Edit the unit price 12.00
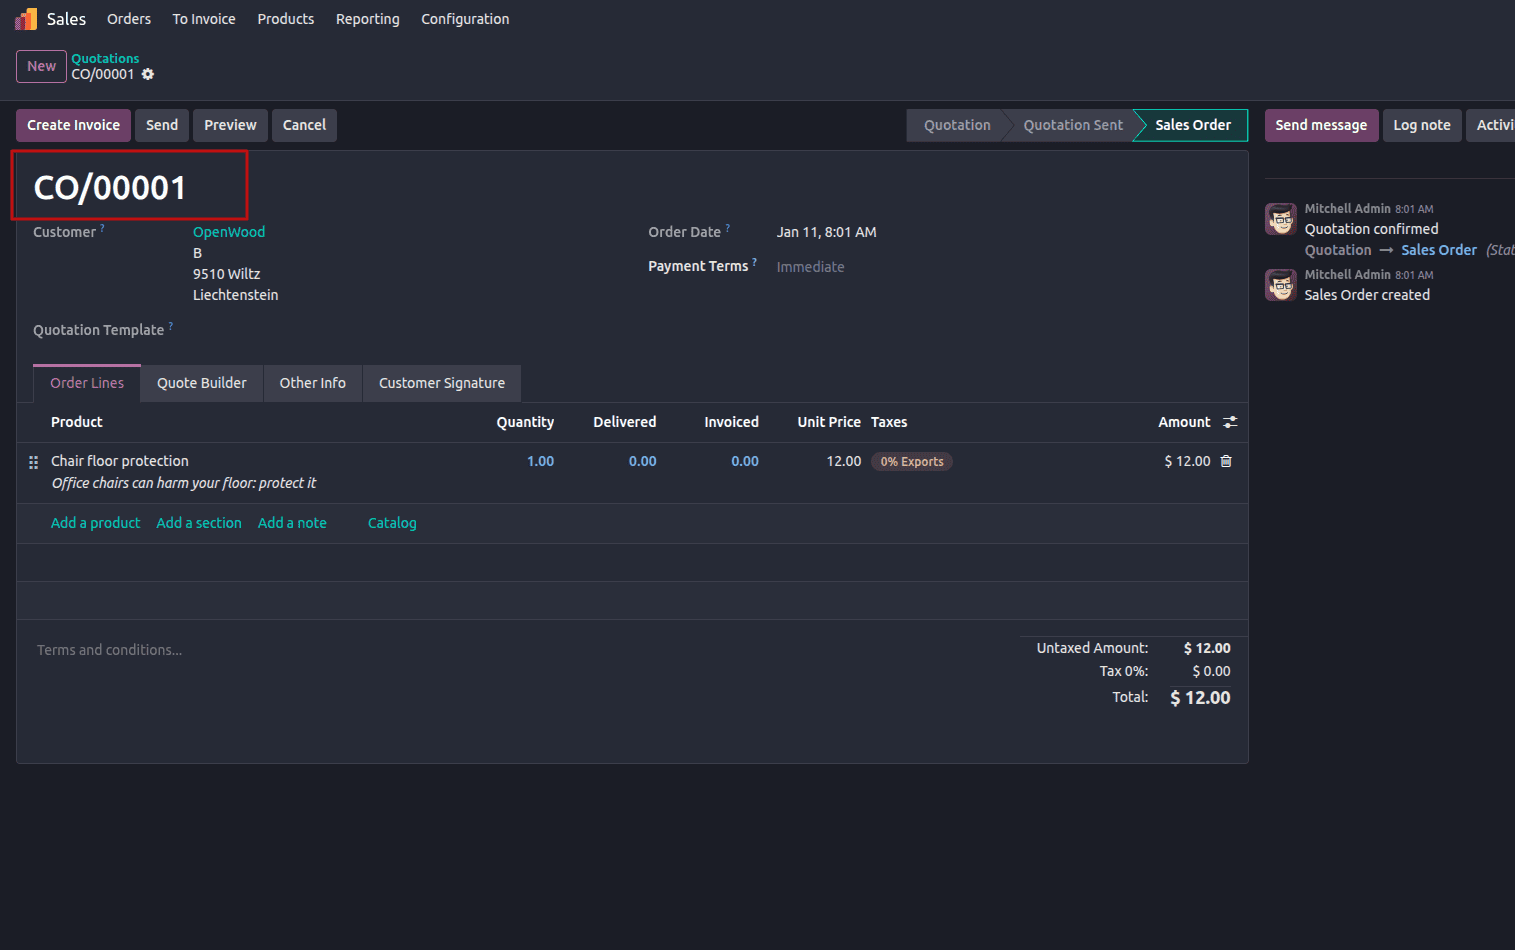Image resolution: width=1515 pixels, height=950 pixels. click(x=844, y=461)
